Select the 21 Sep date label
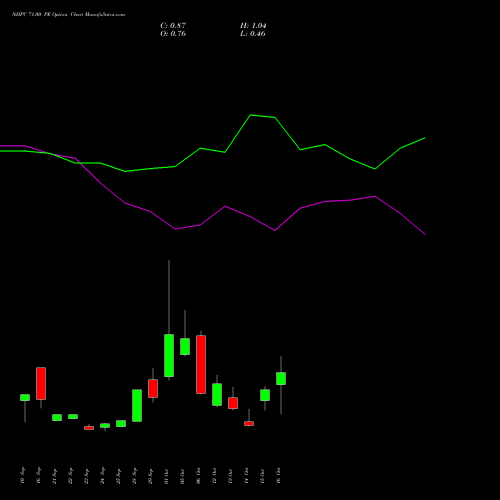 tap(55, 476)
